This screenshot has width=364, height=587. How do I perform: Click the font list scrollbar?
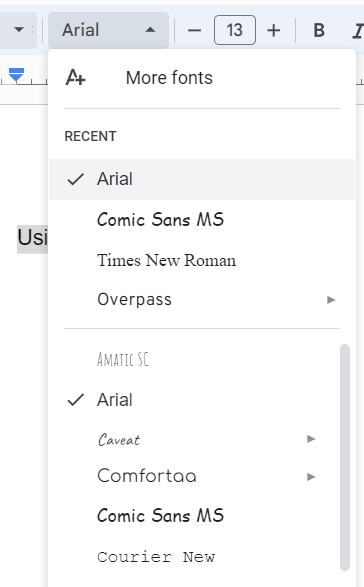click(x=345, y=457)
